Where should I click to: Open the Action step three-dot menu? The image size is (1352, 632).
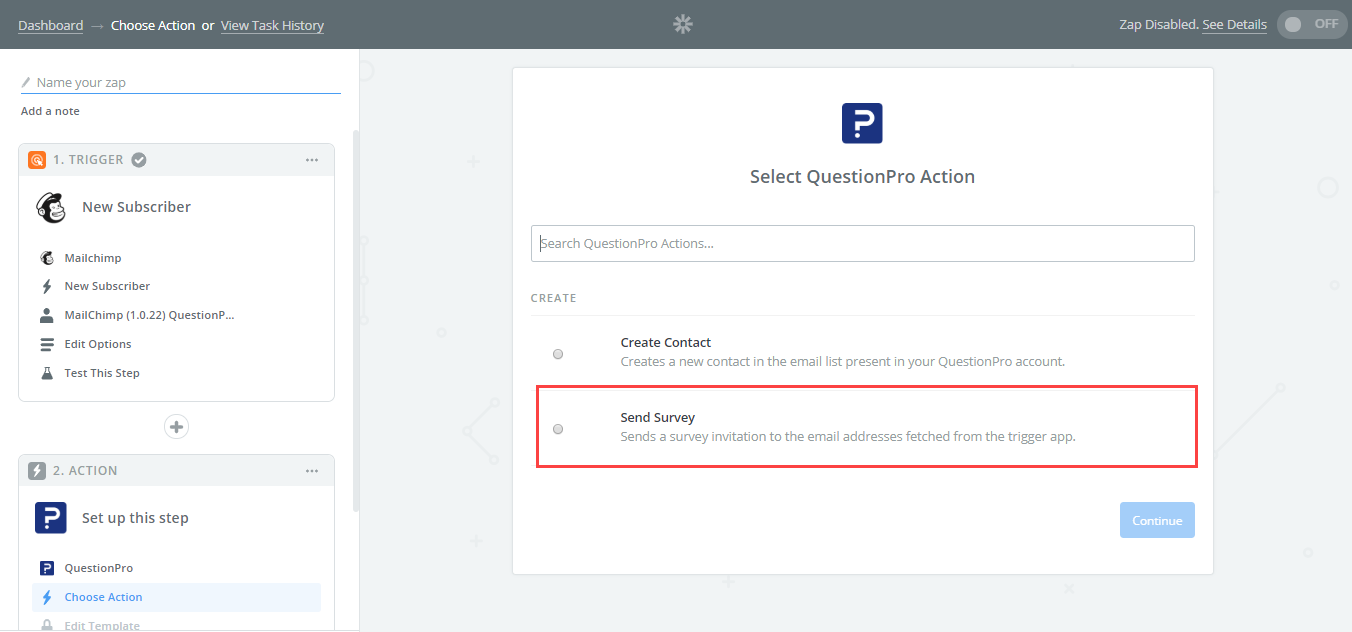(x=312, y=471)
